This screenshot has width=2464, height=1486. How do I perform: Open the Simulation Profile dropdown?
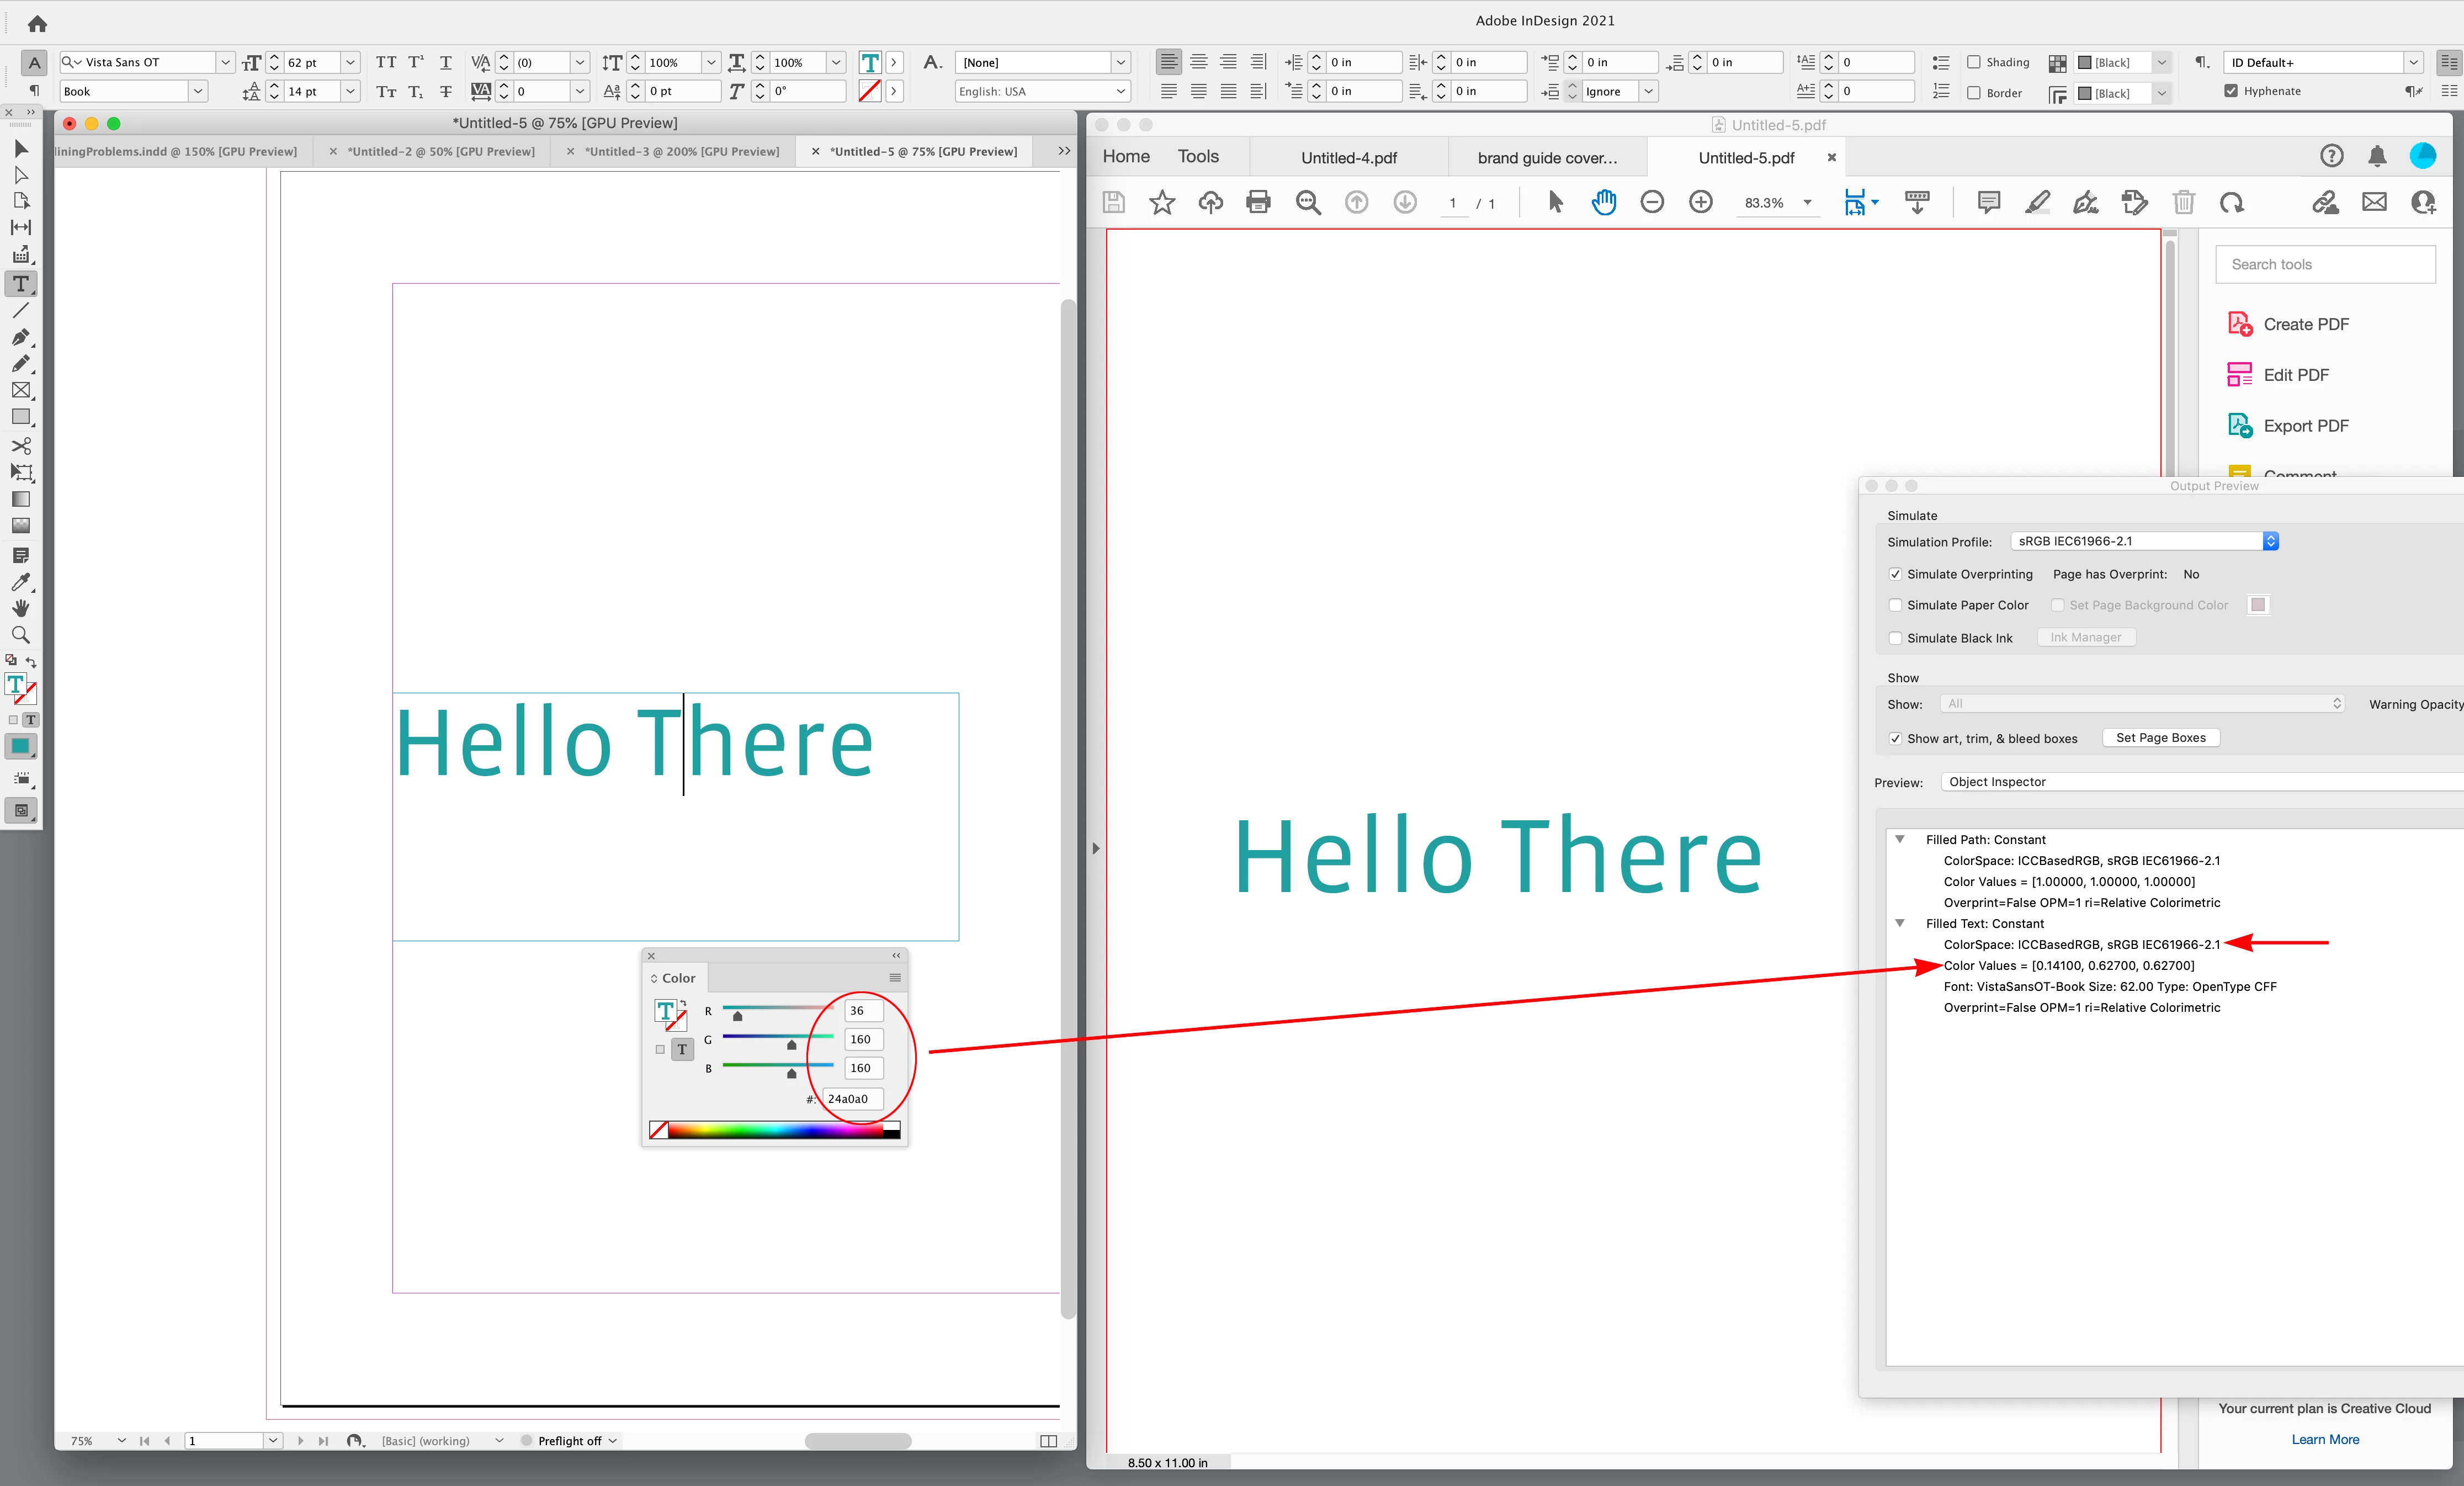point(2270,541)
